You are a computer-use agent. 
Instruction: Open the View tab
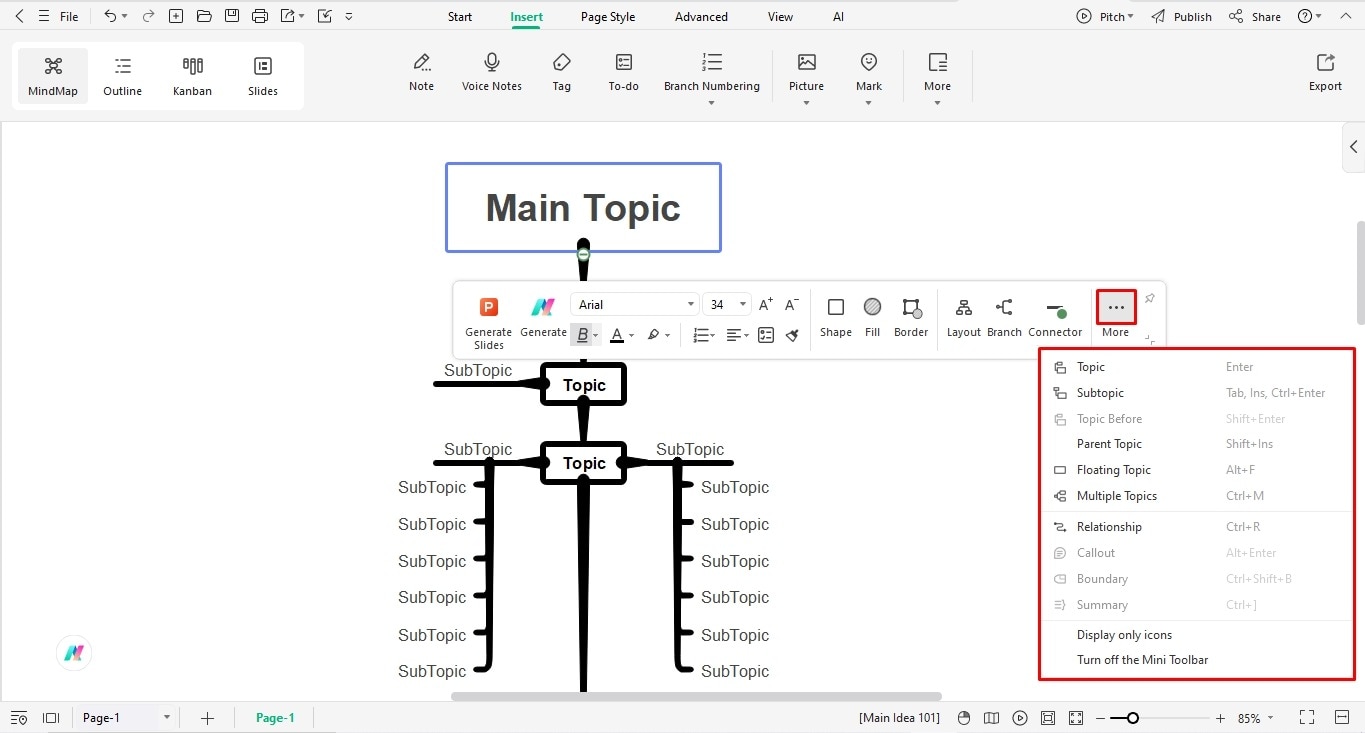pyautogui.click(x=780, y=17)
